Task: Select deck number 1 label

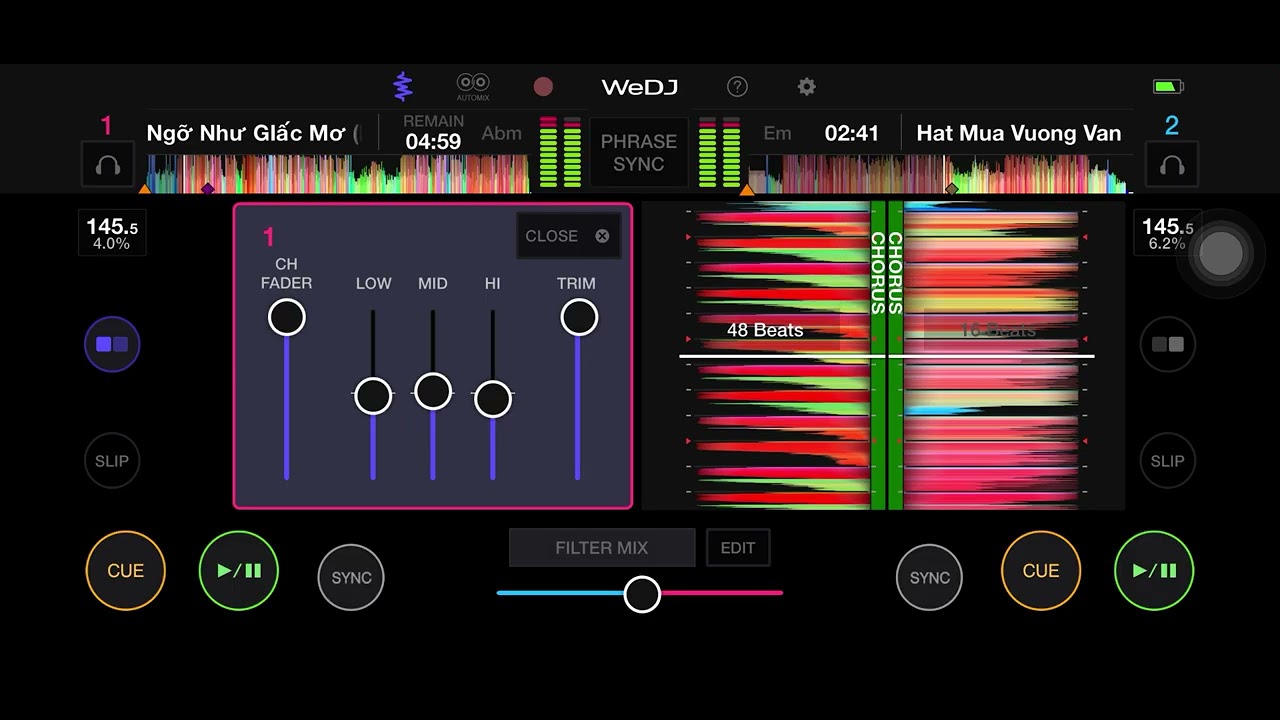Action: [x=106, y=126]
